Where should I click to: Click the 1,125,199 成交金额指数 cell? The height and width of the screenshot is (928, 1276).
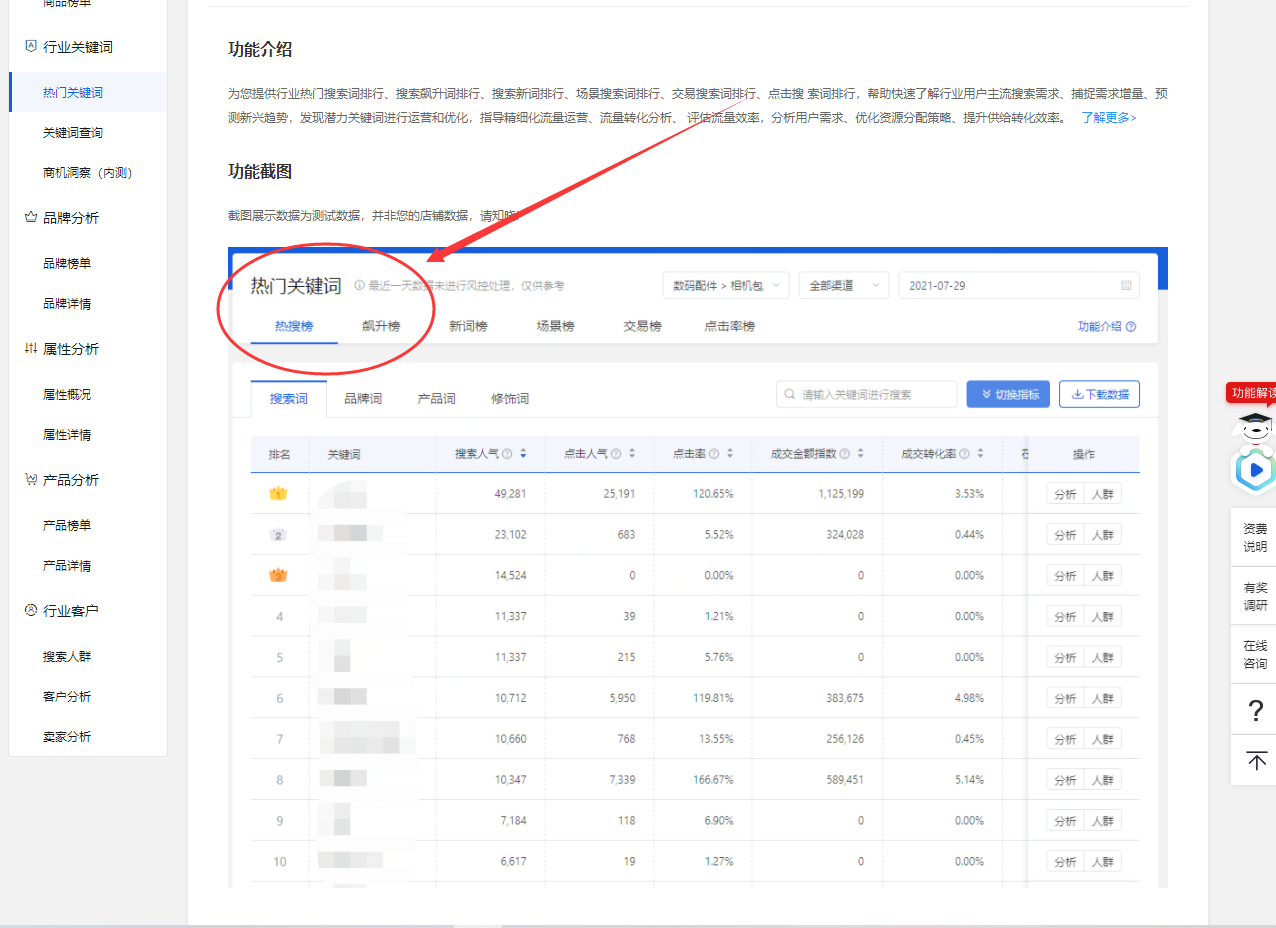[840, 494]
